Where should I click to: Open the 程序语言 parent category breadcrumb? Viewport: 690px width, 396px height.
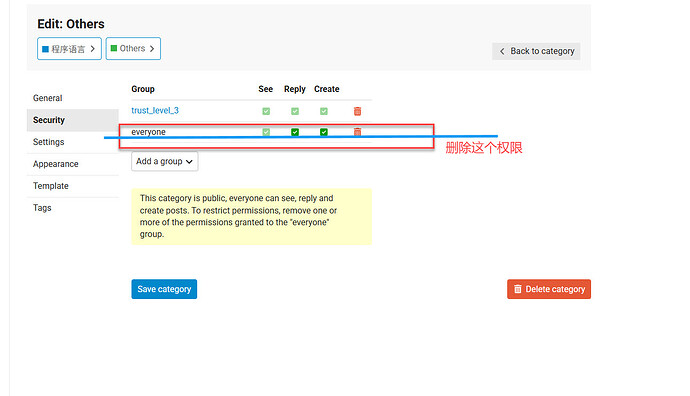pyautogui.click(x=69, y=48)
